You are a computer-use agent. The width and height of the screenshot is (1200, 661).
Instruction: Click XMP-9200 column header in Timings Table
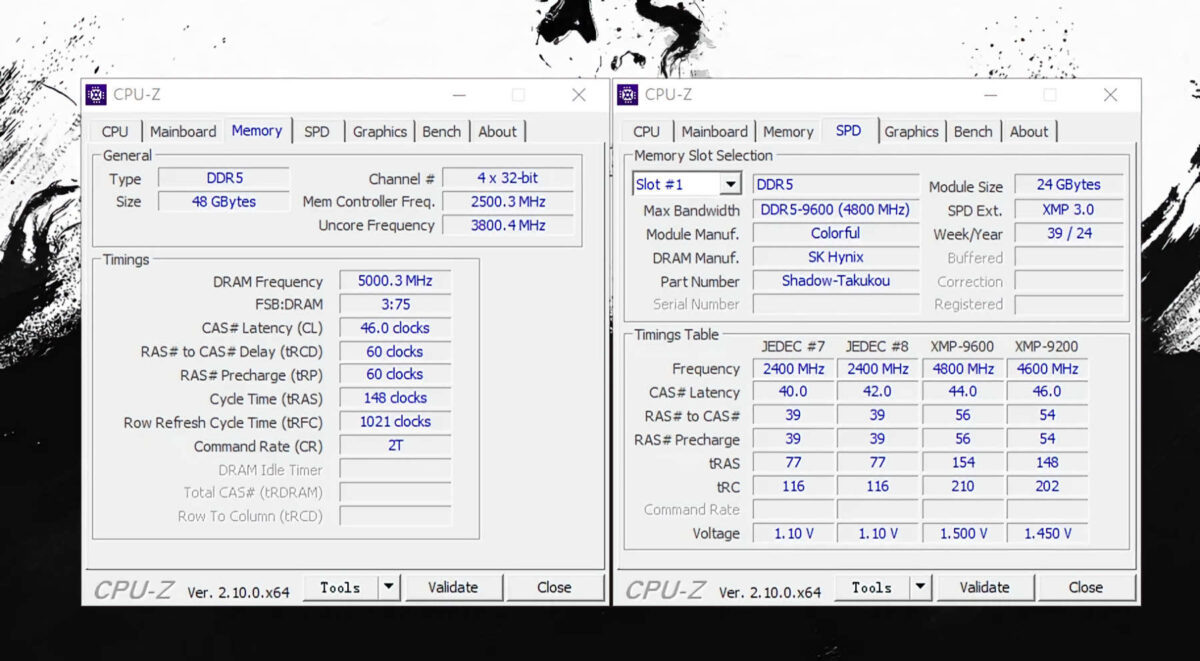click(1046, 346)
